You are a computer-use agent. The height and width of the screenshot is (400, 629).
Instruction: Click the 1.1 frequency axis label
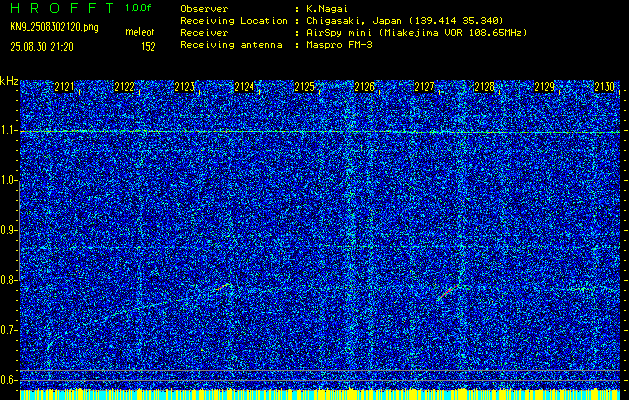tap(8, 131)
